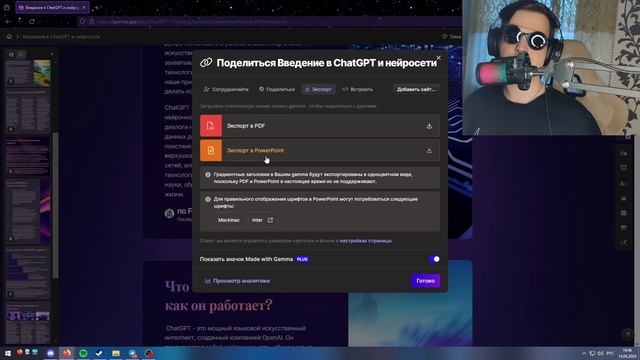Switch to the Поделиться tab
The width and height of the screenshot is (640, 360).
click(x=277, y=89)
